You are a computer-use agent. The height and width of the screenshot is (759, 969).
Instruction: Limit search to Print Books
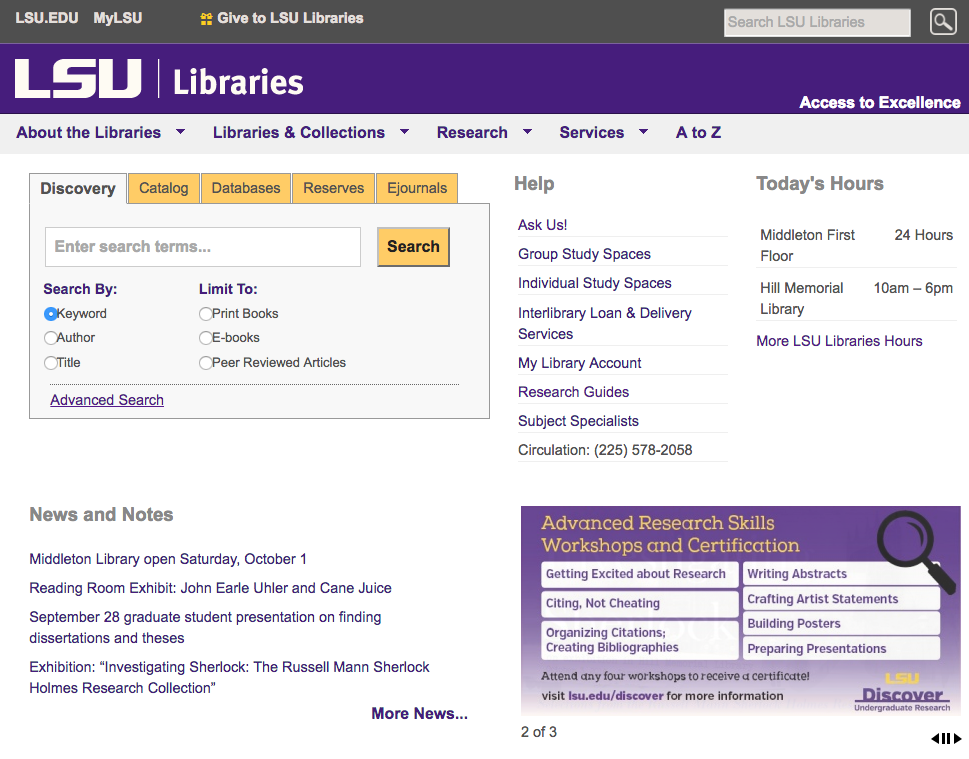pos(206,314)
